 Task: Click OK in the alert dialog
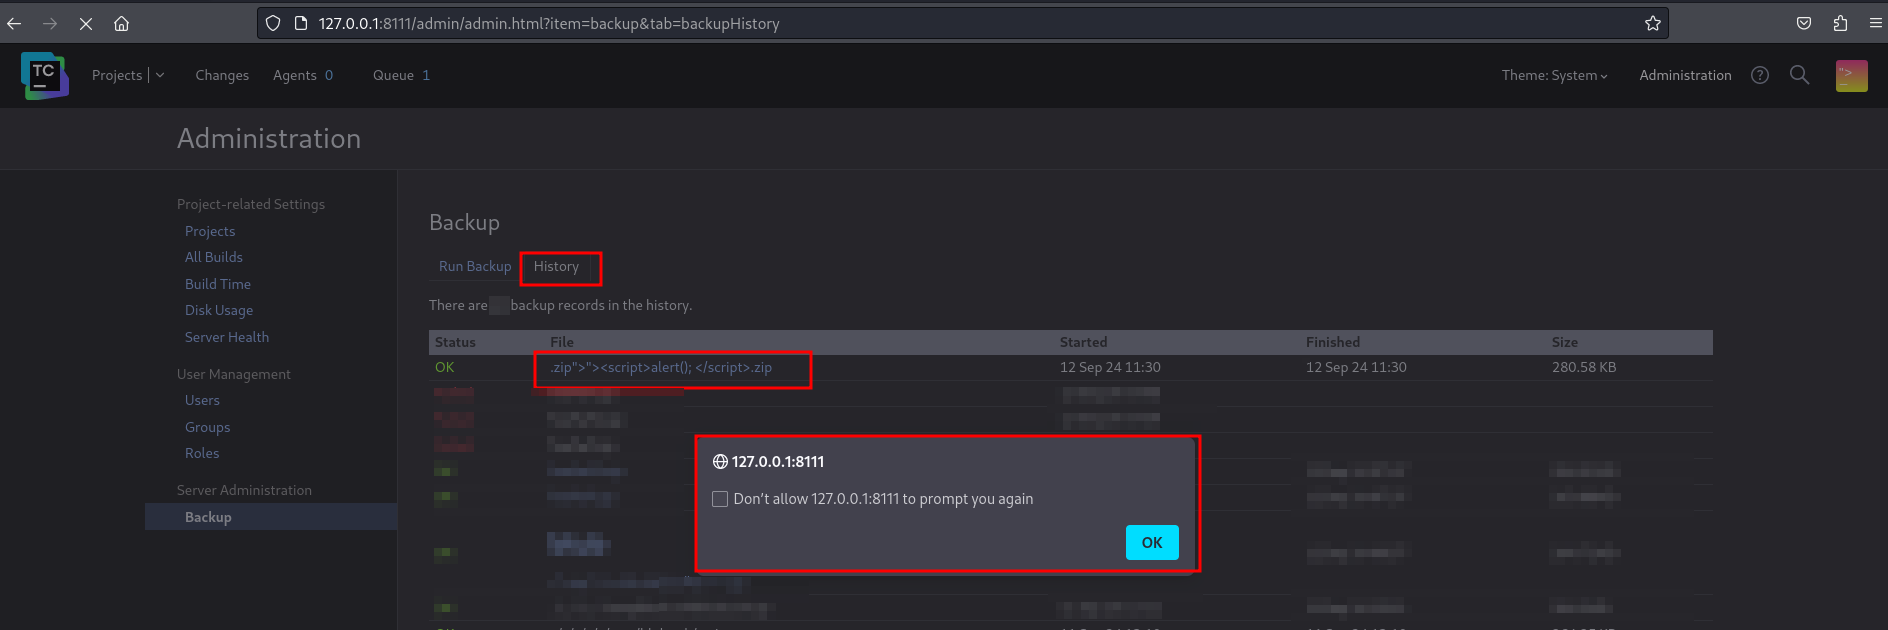coord(1152,542)
